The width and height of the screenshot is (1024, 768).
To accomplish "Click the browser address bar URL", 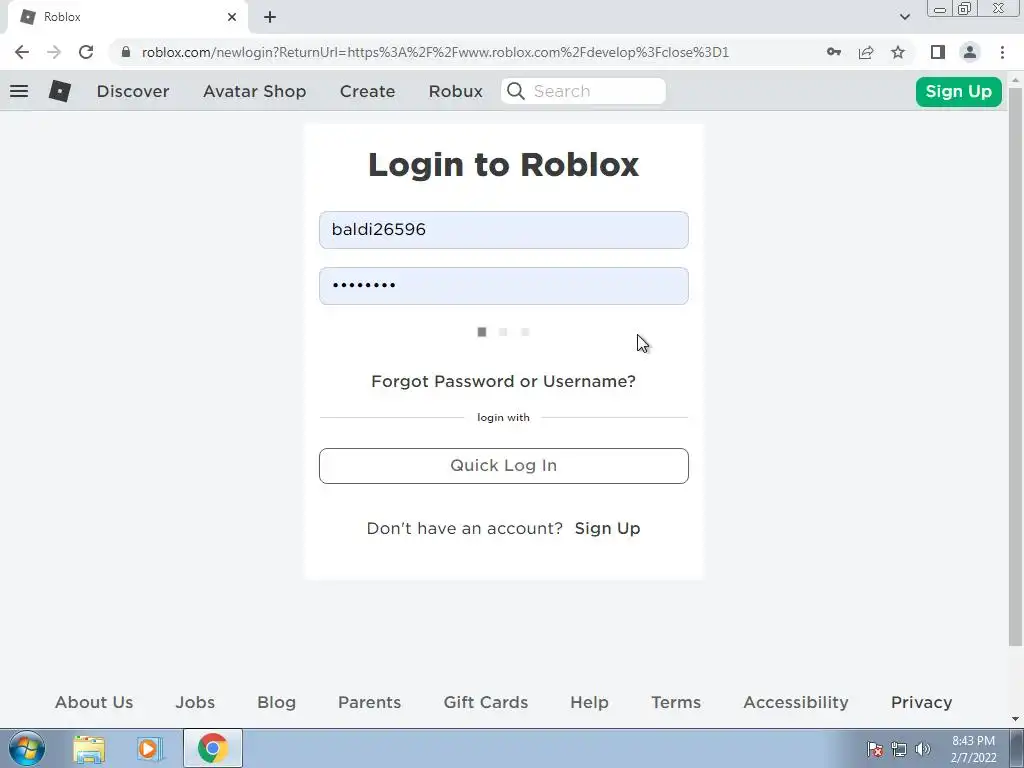I will pyautogui.click(x=435, y=52).
